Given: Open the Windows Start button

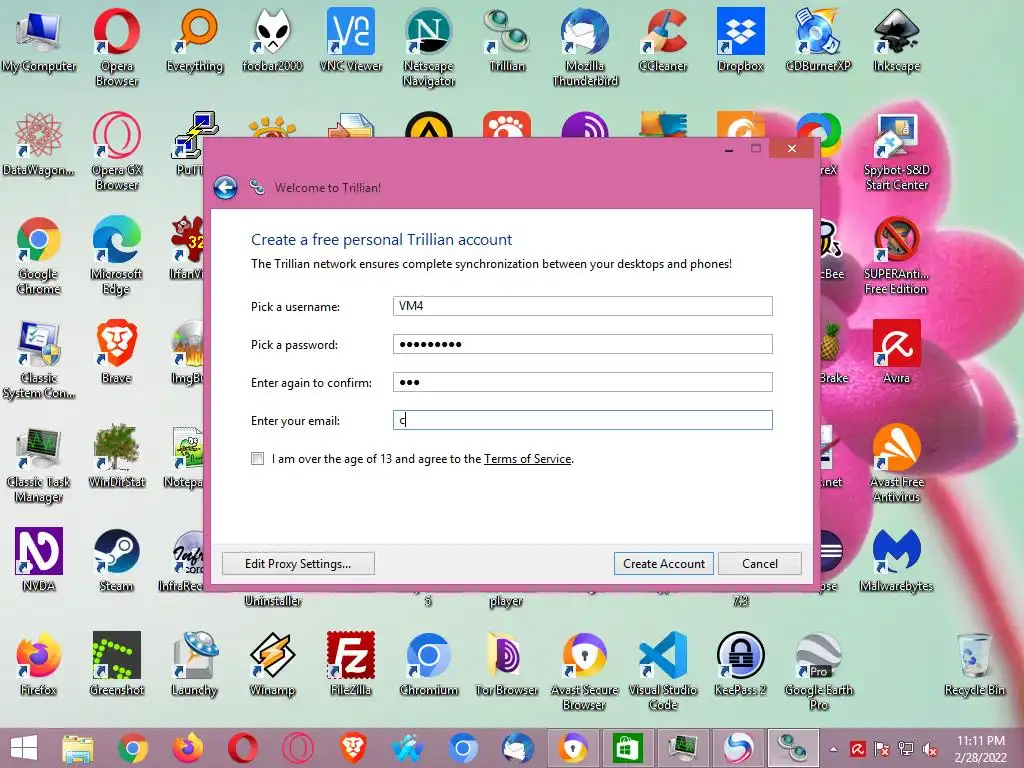Looking at the screenshot, I should [x=24, y=748].
